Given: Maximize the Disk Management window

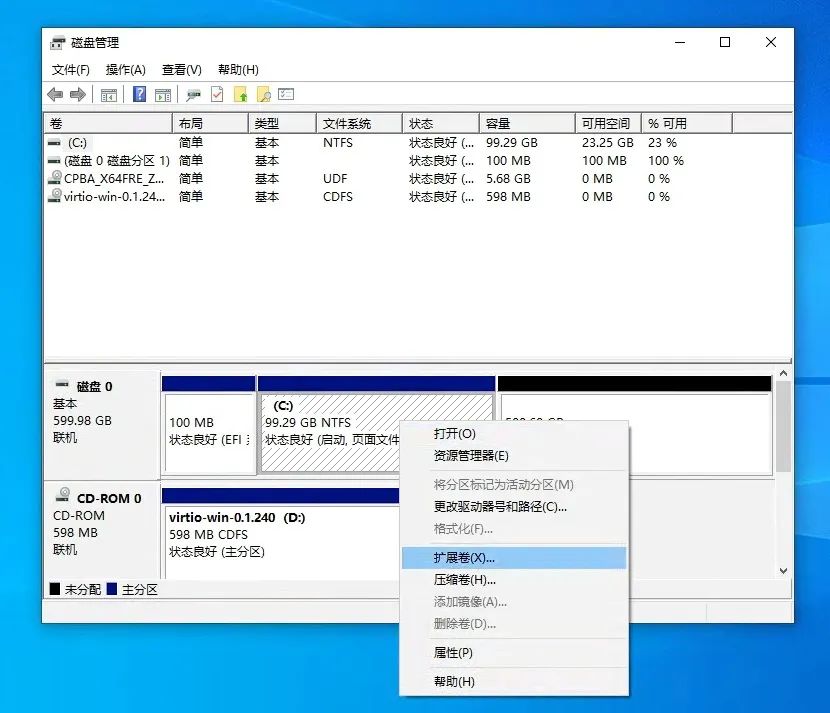Looking at the screenshot, I should tap(725, 42).
